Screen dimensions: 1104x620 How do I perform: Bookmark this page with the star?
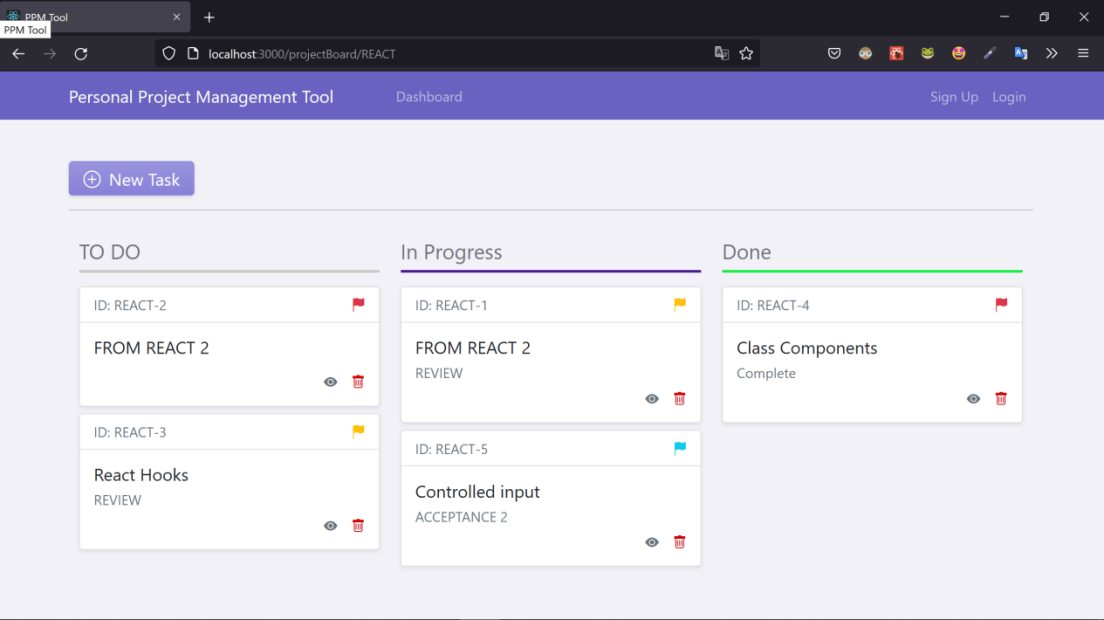pyautogui.click(x=746, y=53)
